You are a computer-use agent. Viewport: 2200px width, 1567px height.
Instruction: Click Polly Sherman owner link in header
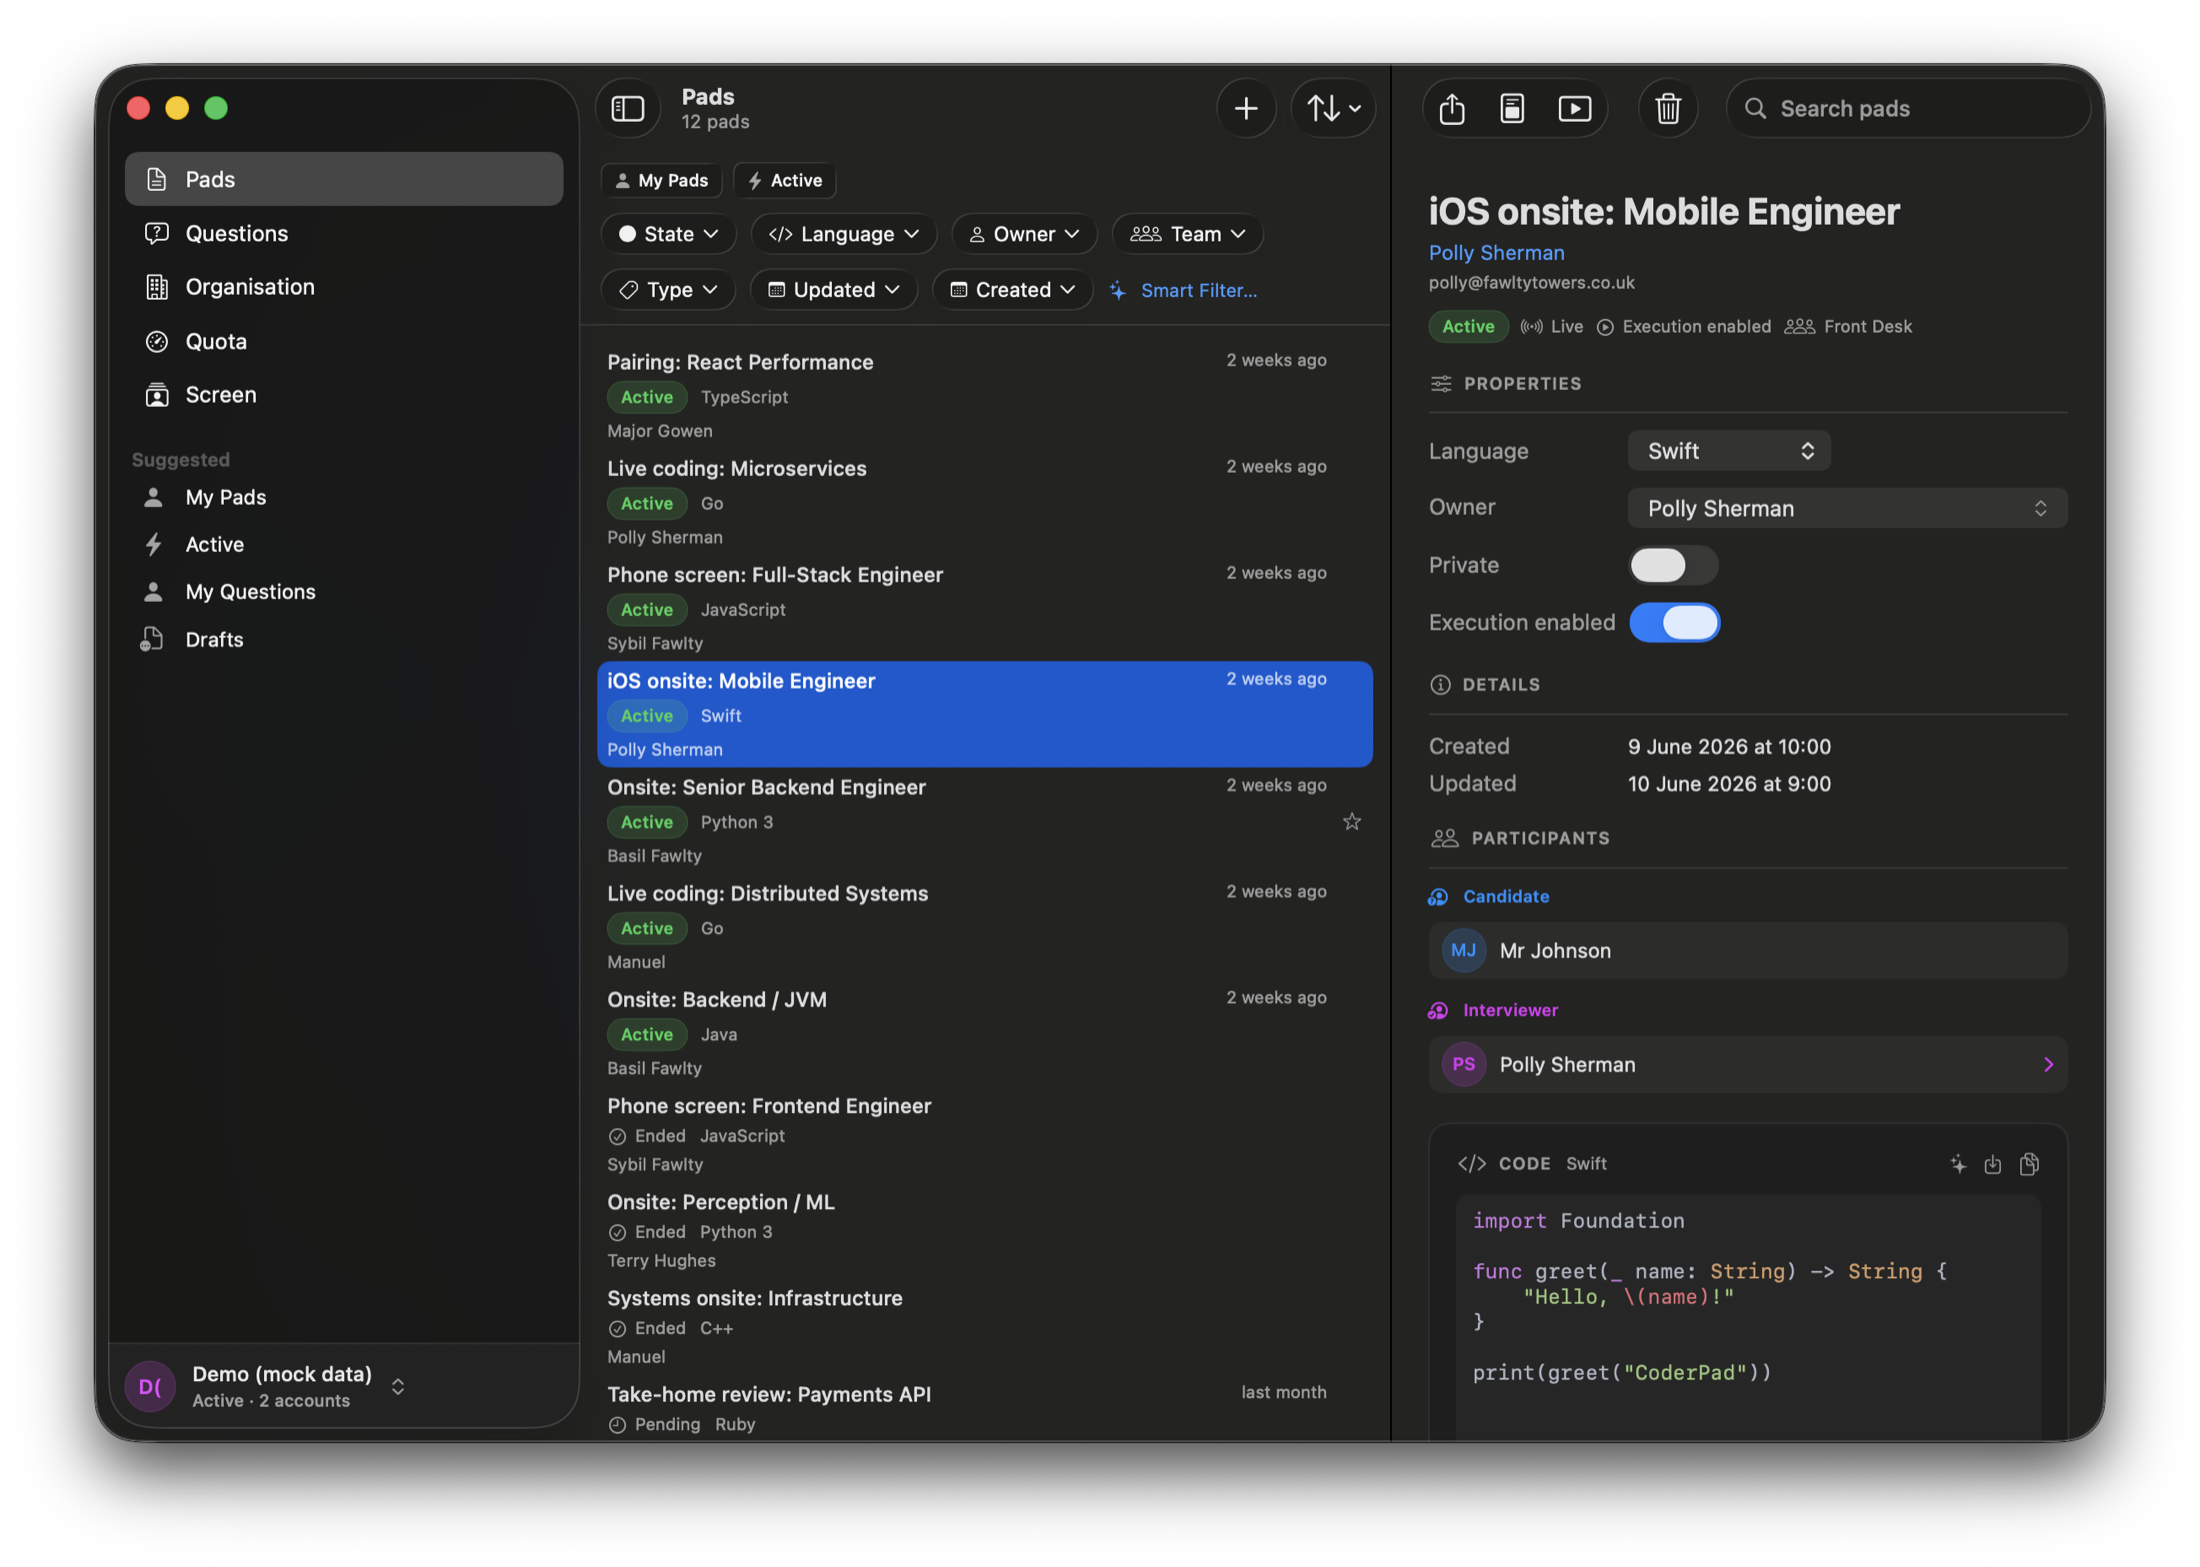1496,253
